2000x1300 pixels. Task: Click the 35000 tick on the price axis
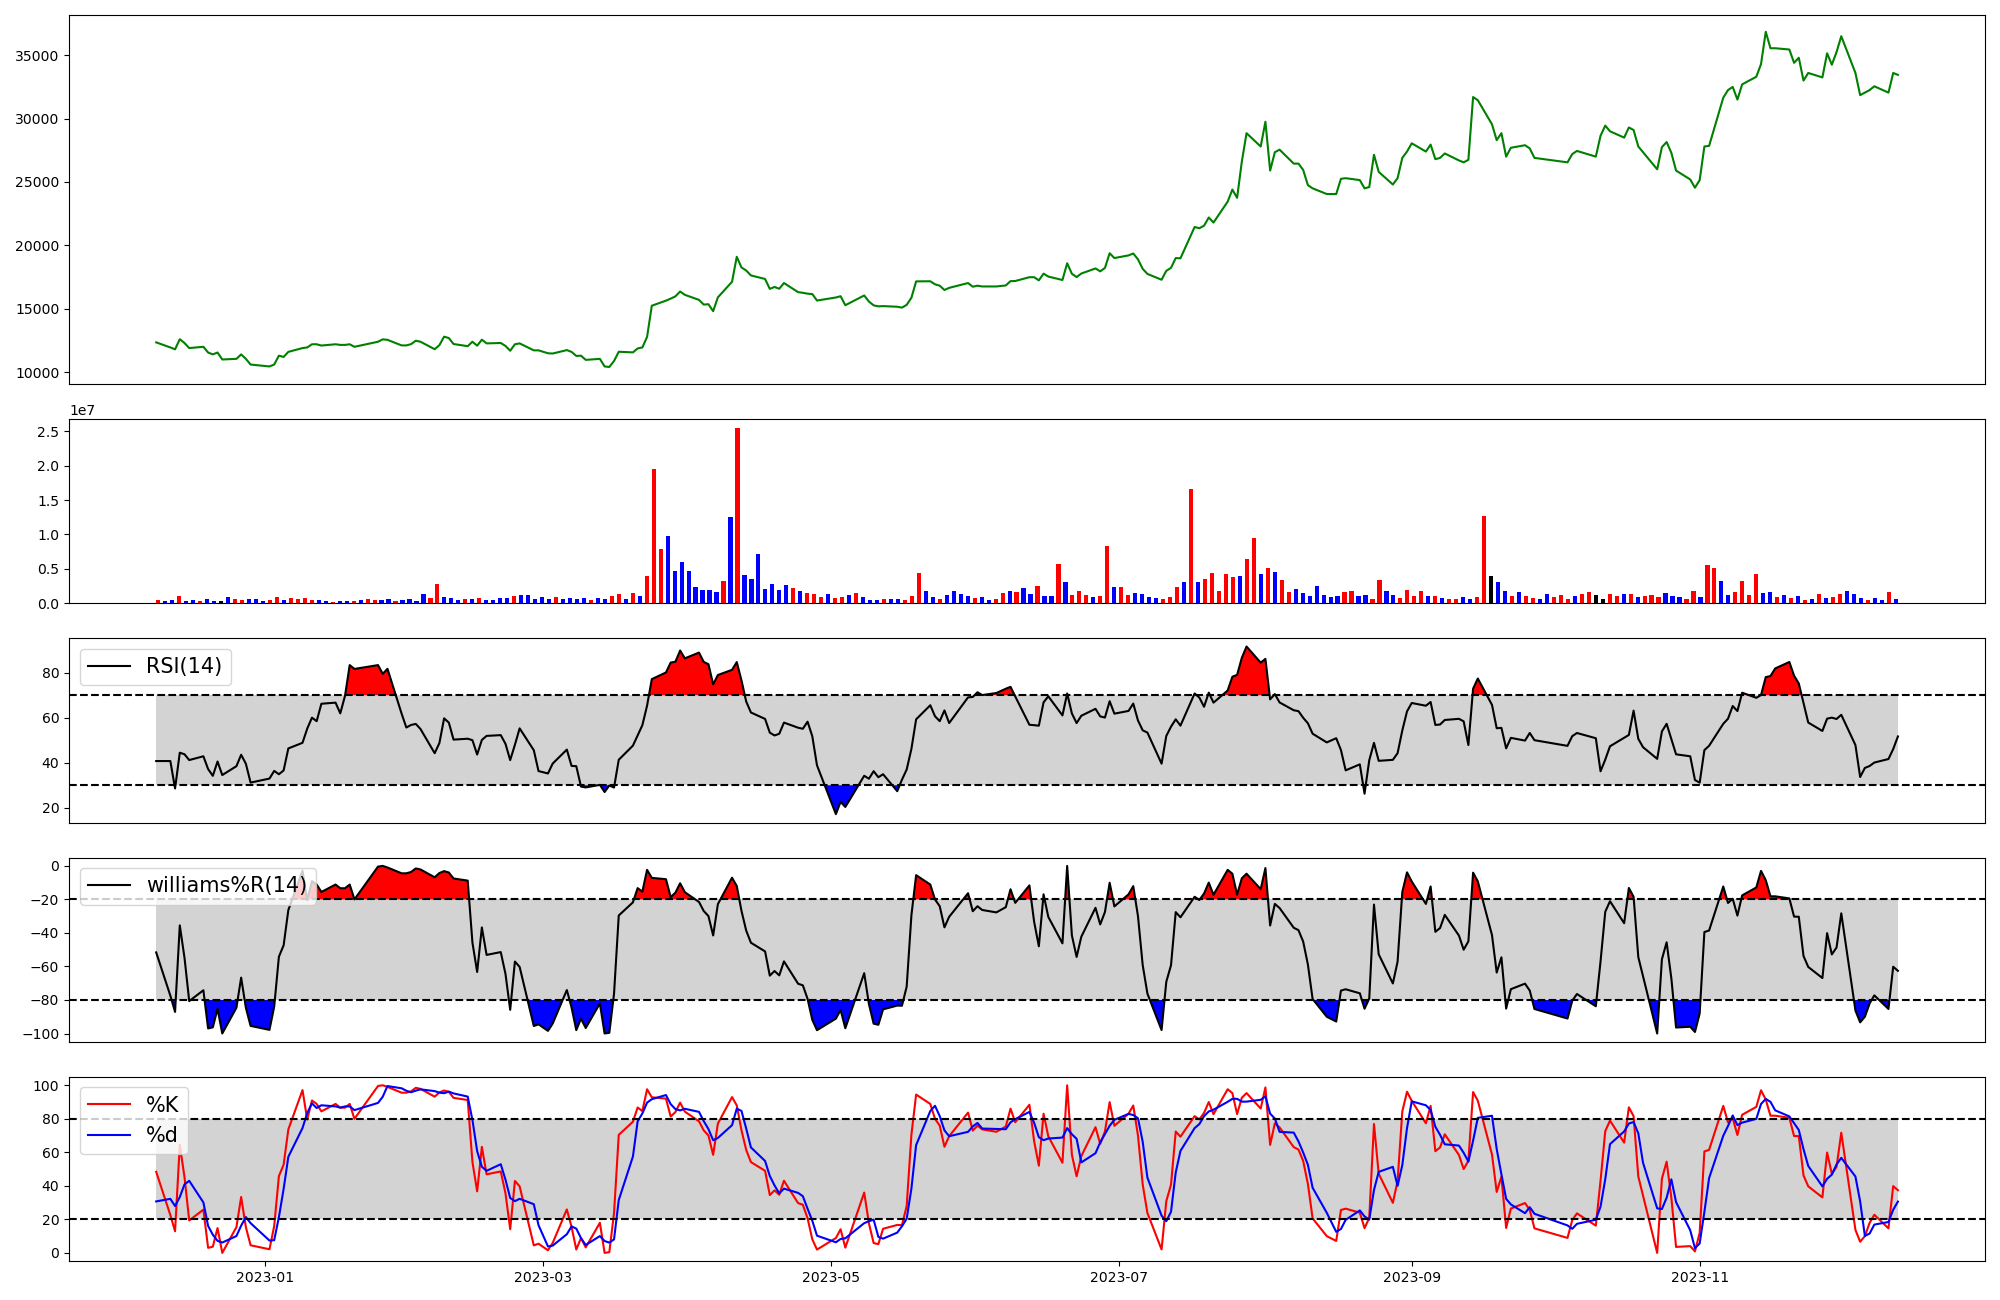point(37,56)
